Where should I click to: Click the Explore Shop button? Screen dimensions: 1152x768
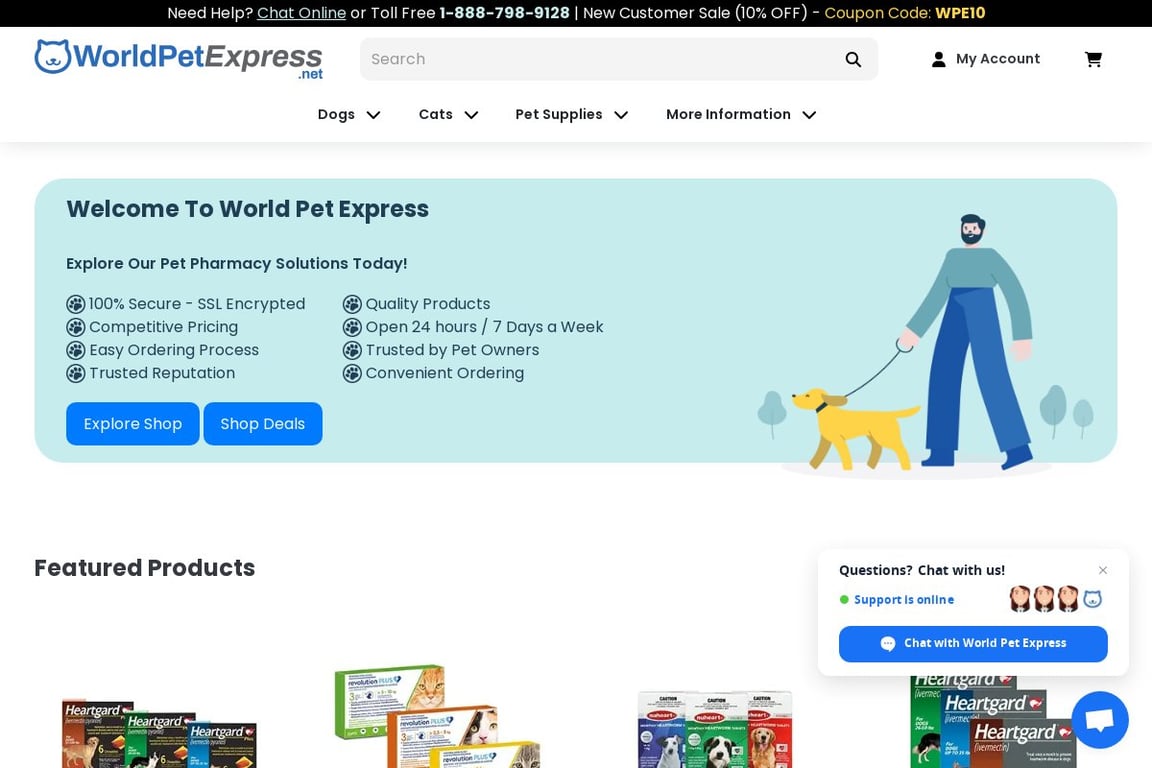(x=132, y=423)
